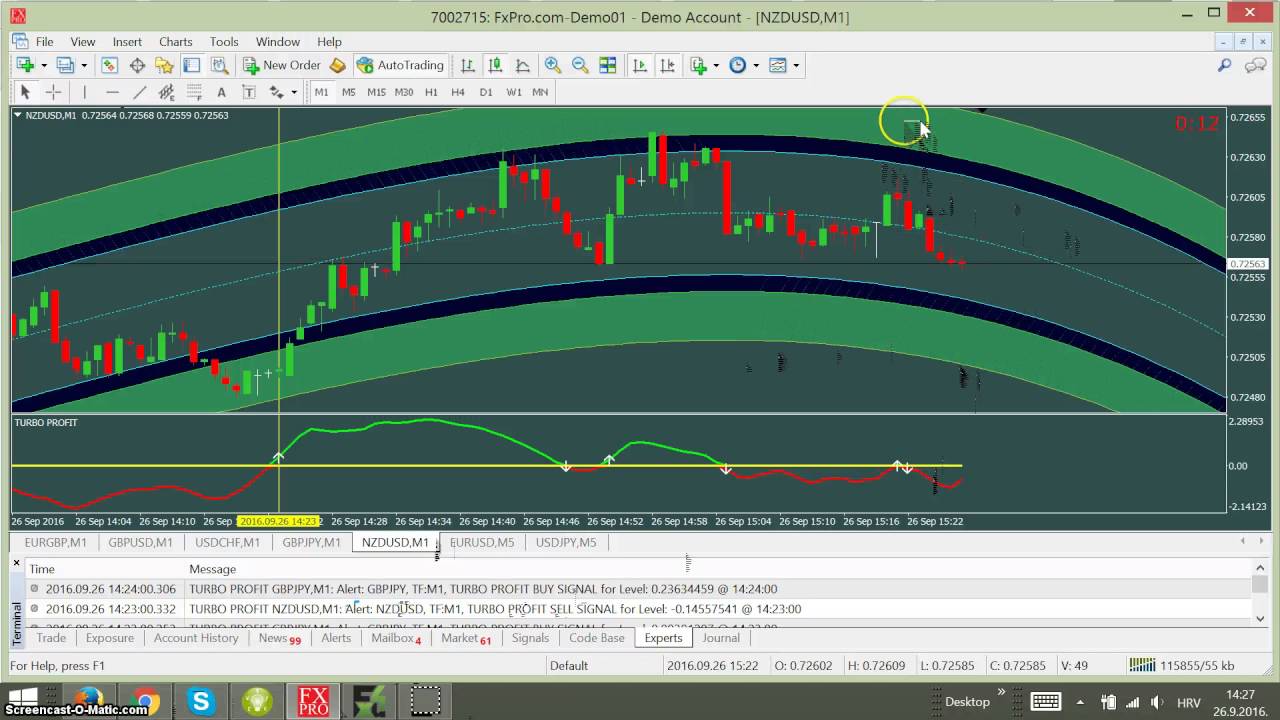Switch to line chart display
Image resolution: width=1280 pixels, height=720 pixels.
[x=522, y=65]
